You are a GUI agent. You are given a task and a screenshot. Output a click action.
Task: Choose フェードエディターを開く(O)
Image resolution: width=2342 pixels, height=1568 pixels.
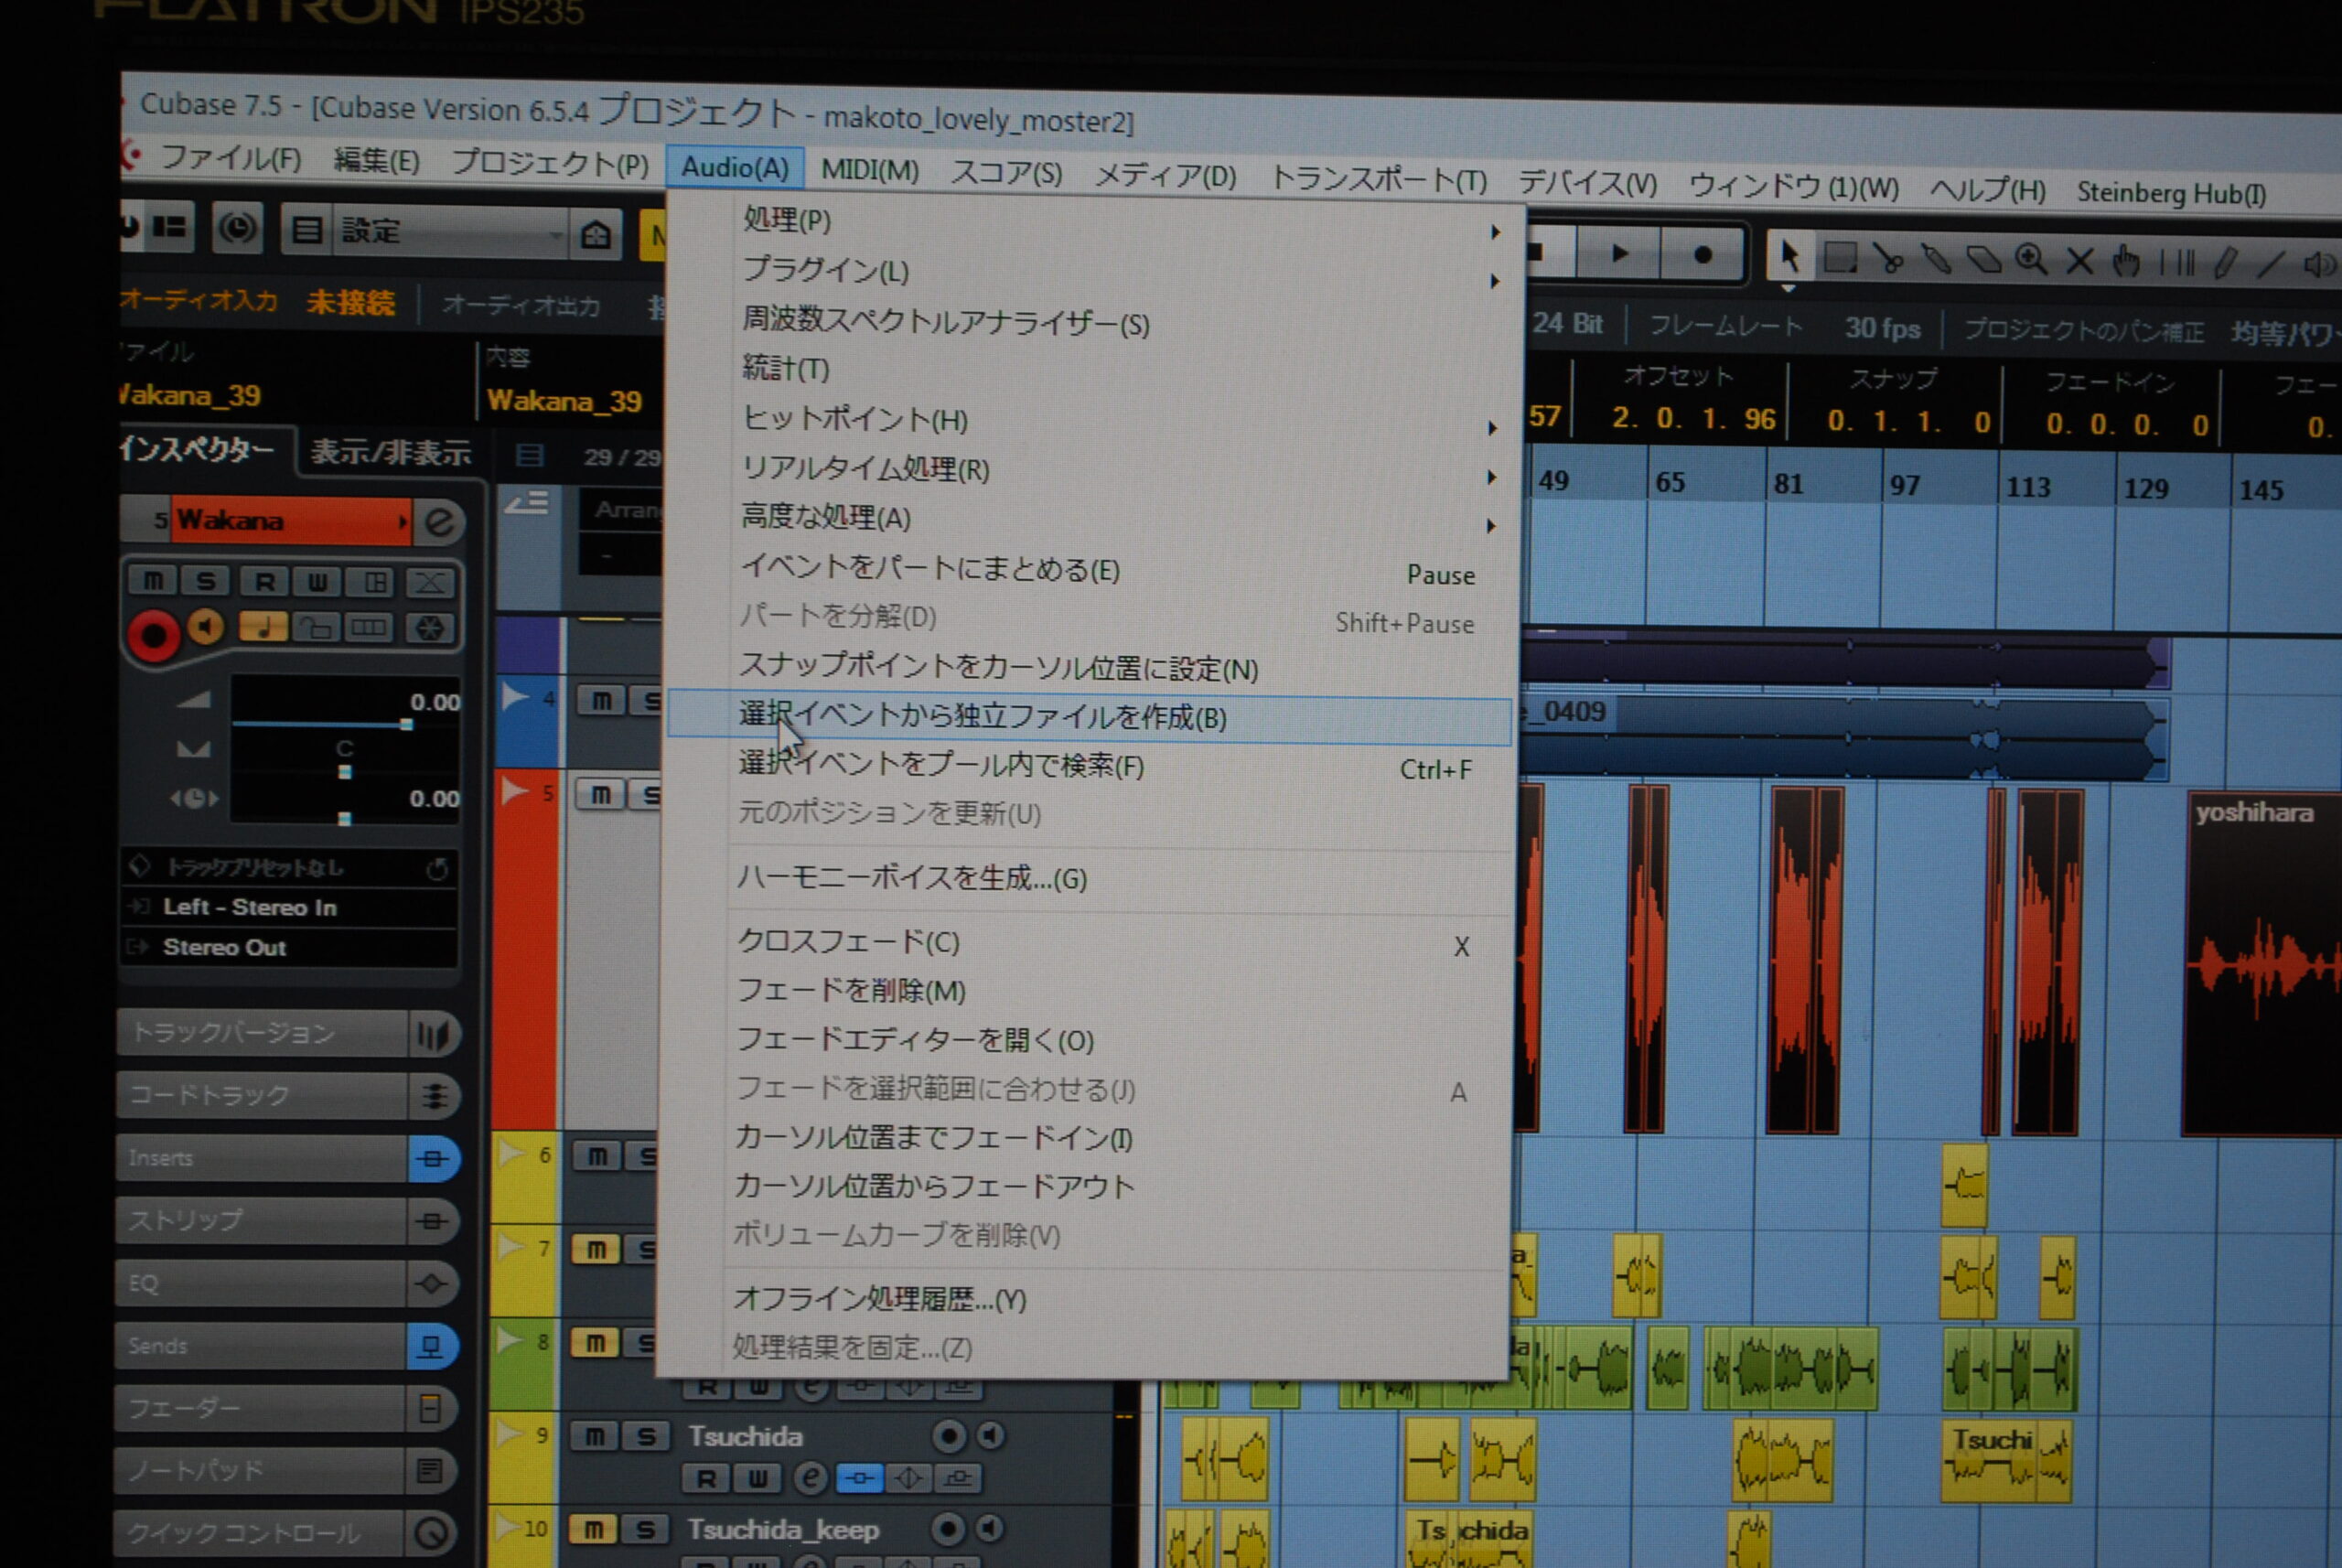[1086, 1041]
